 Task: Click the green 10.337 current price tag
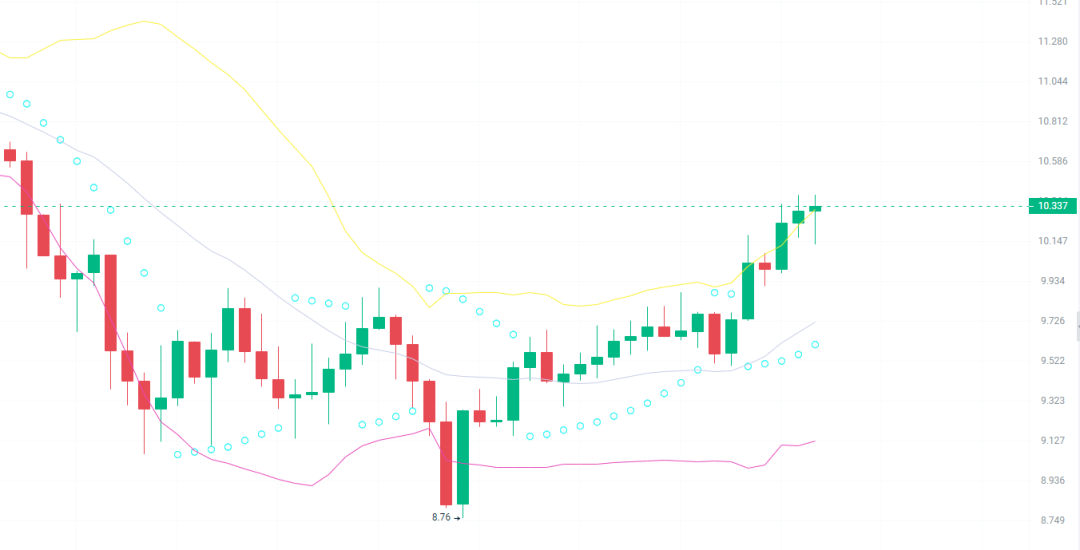1053,206
